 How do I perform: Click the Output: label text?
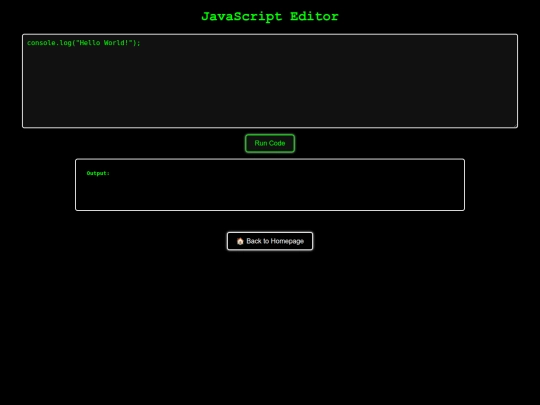(98, 173)
